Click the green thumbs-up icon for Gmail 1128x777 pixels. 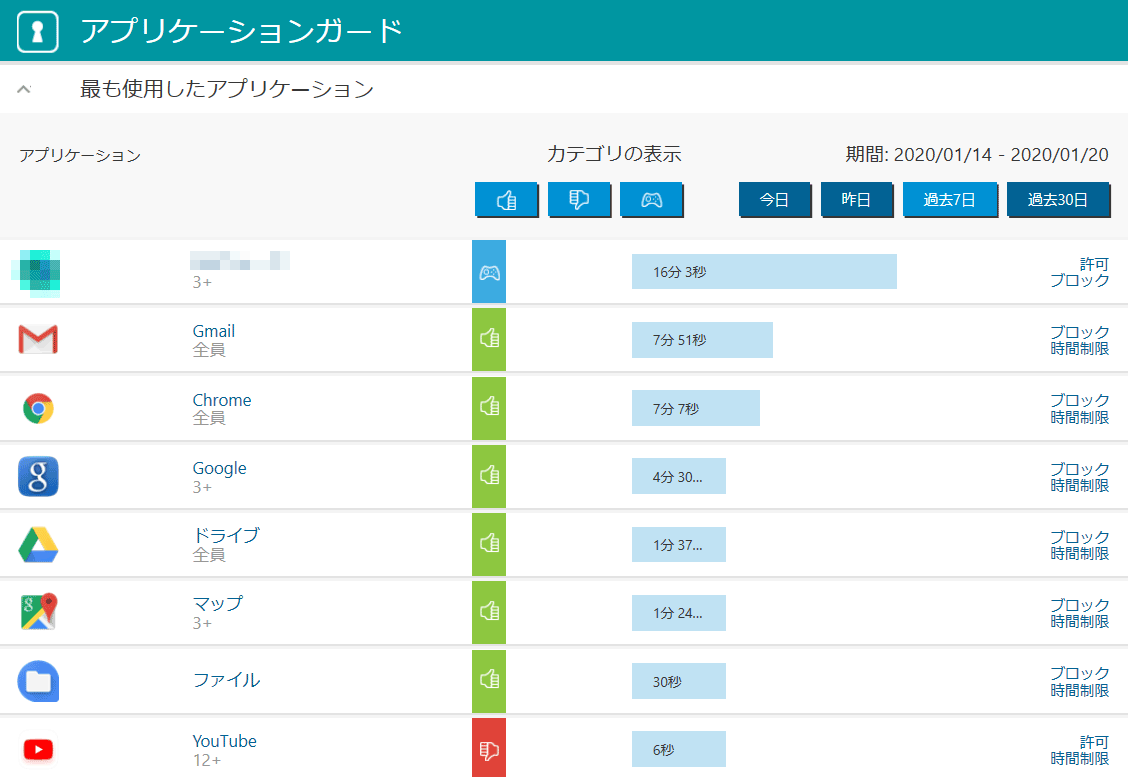point(489,340)
